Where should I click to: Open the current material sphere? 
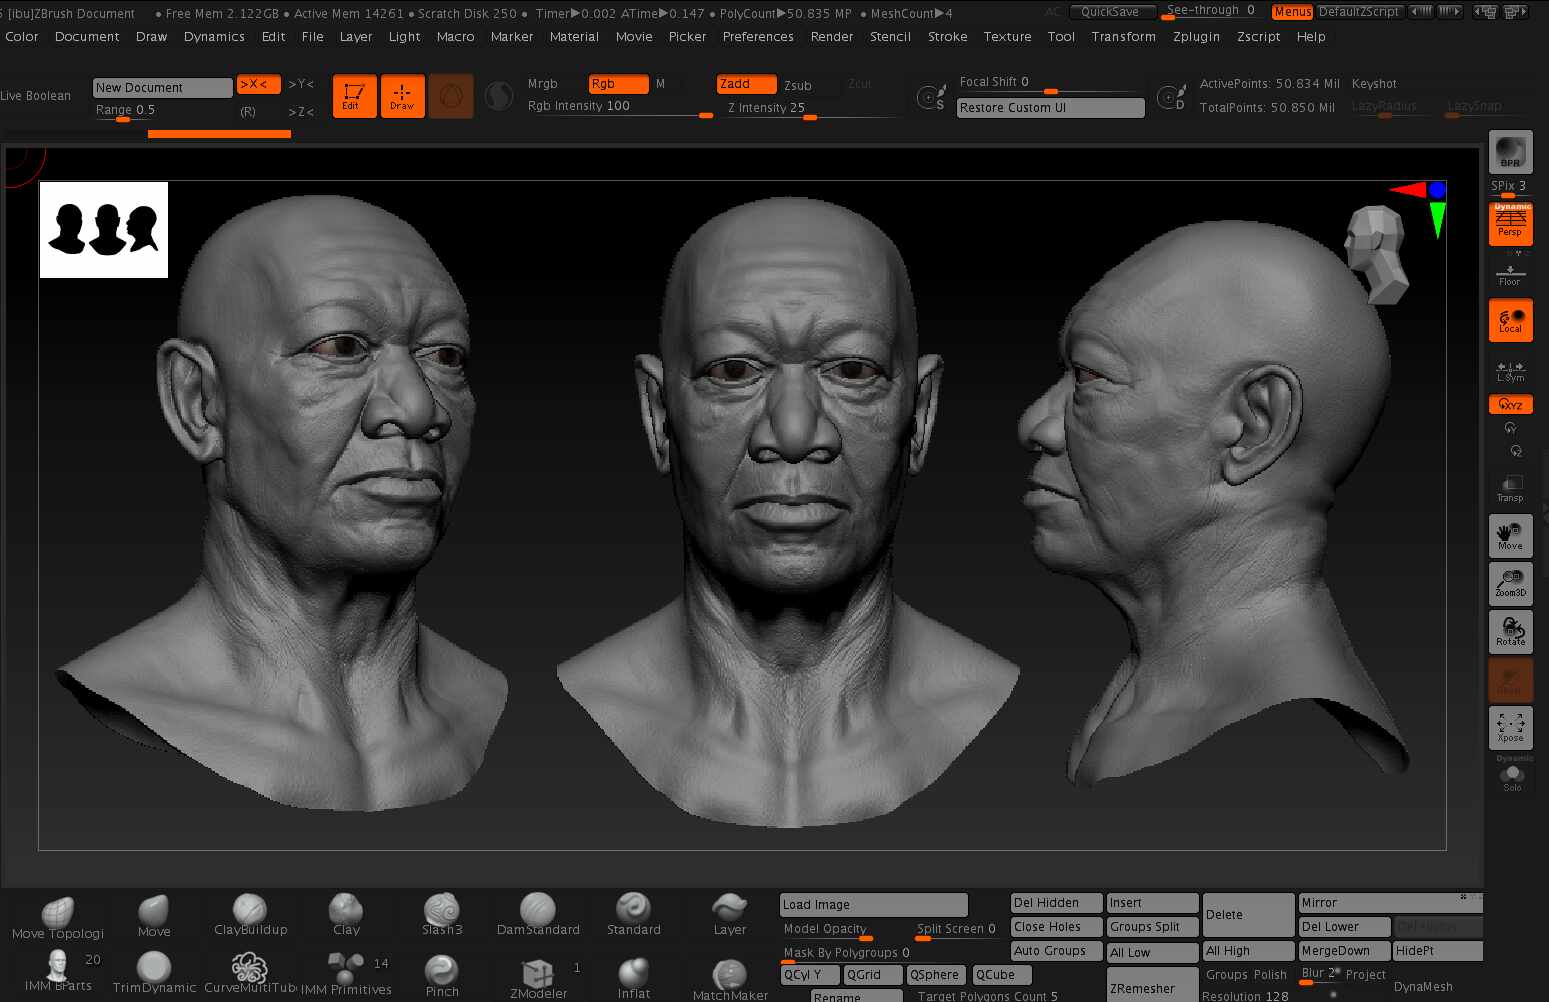[x=498, y=95]
